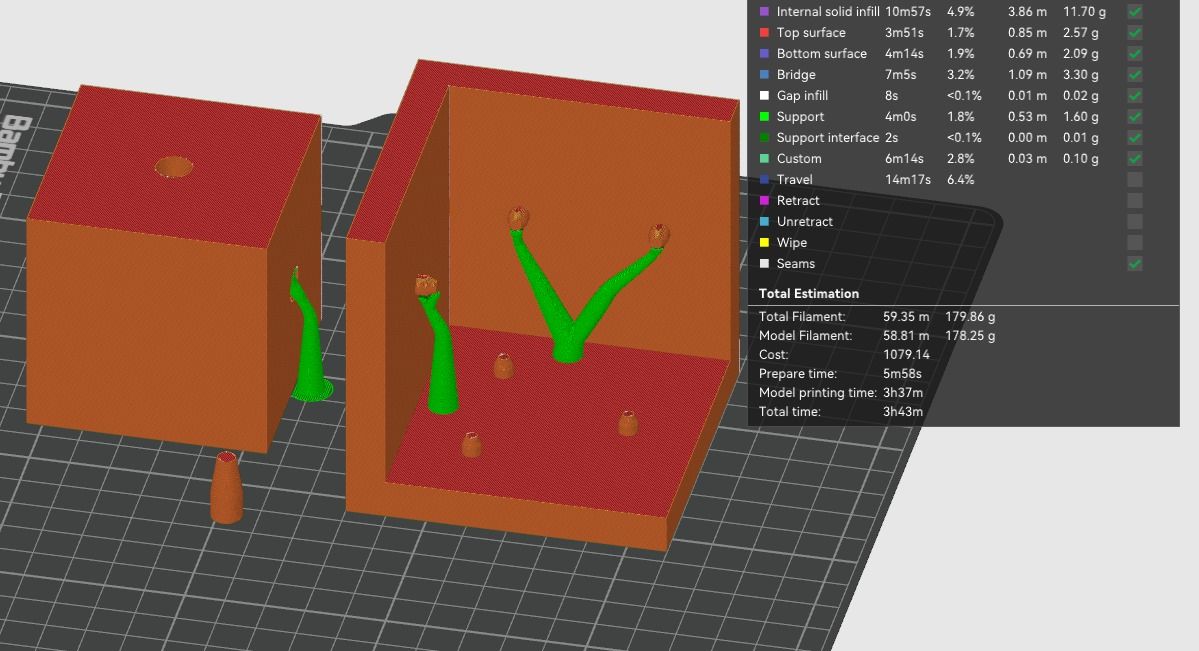Select the Retract legend label

pos(798,200)
